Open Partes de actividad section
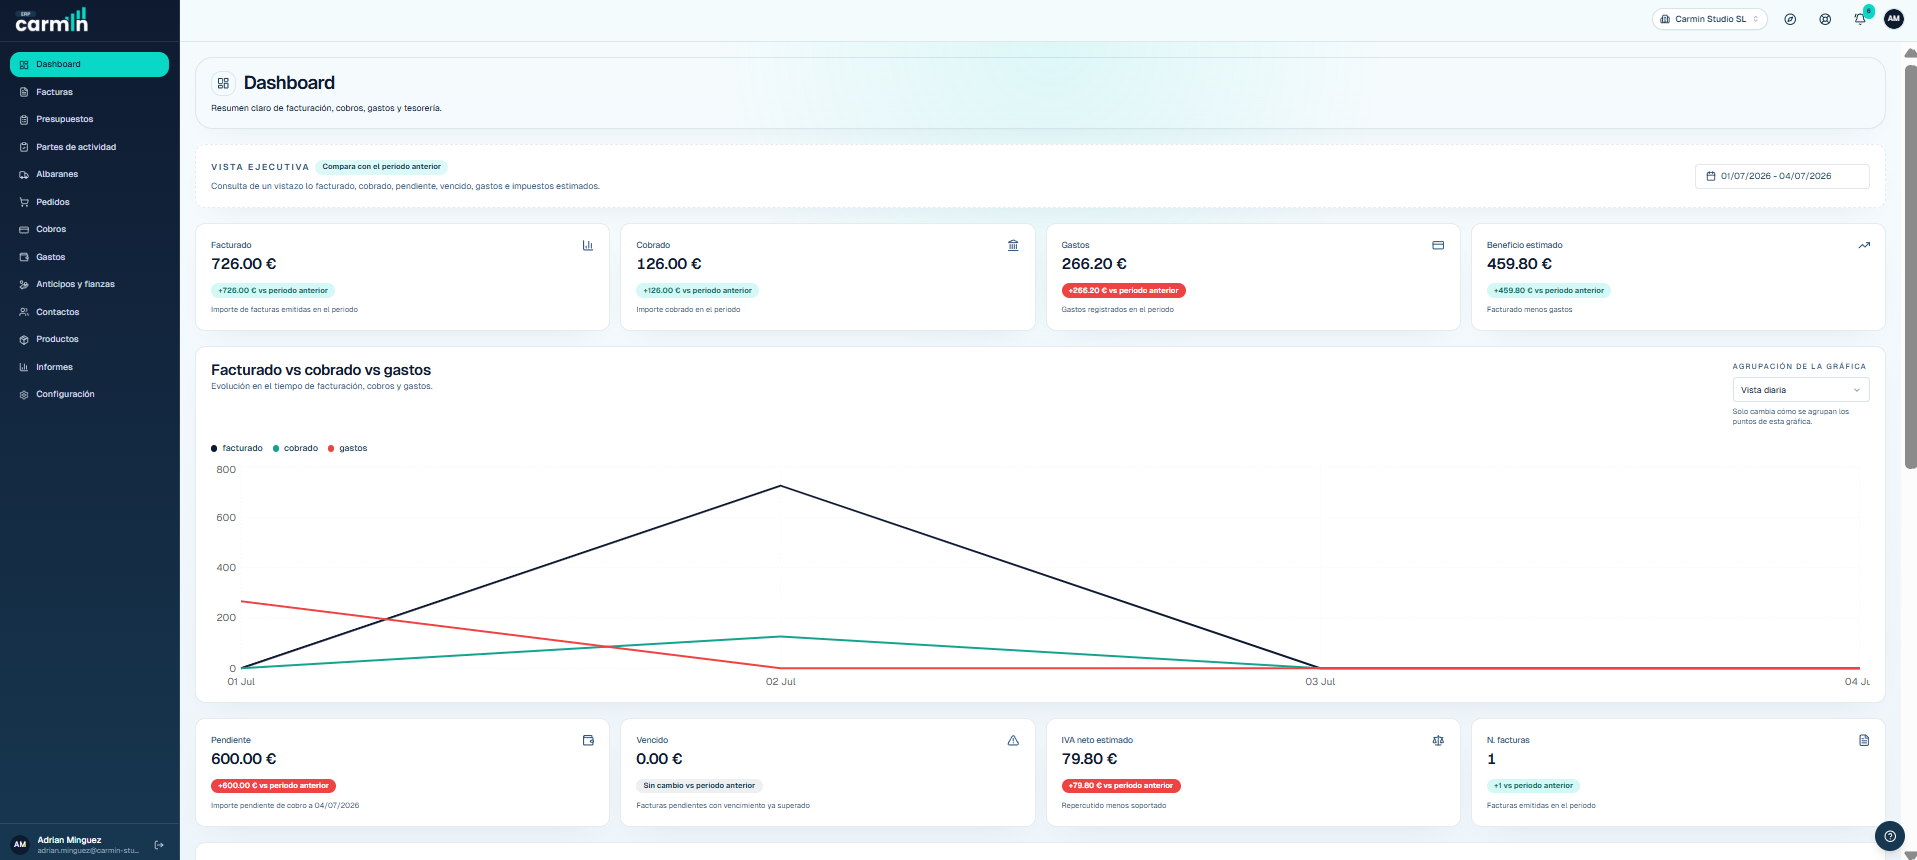The image size is (1917, 860). pyautogui.click(x=89, y=147)
